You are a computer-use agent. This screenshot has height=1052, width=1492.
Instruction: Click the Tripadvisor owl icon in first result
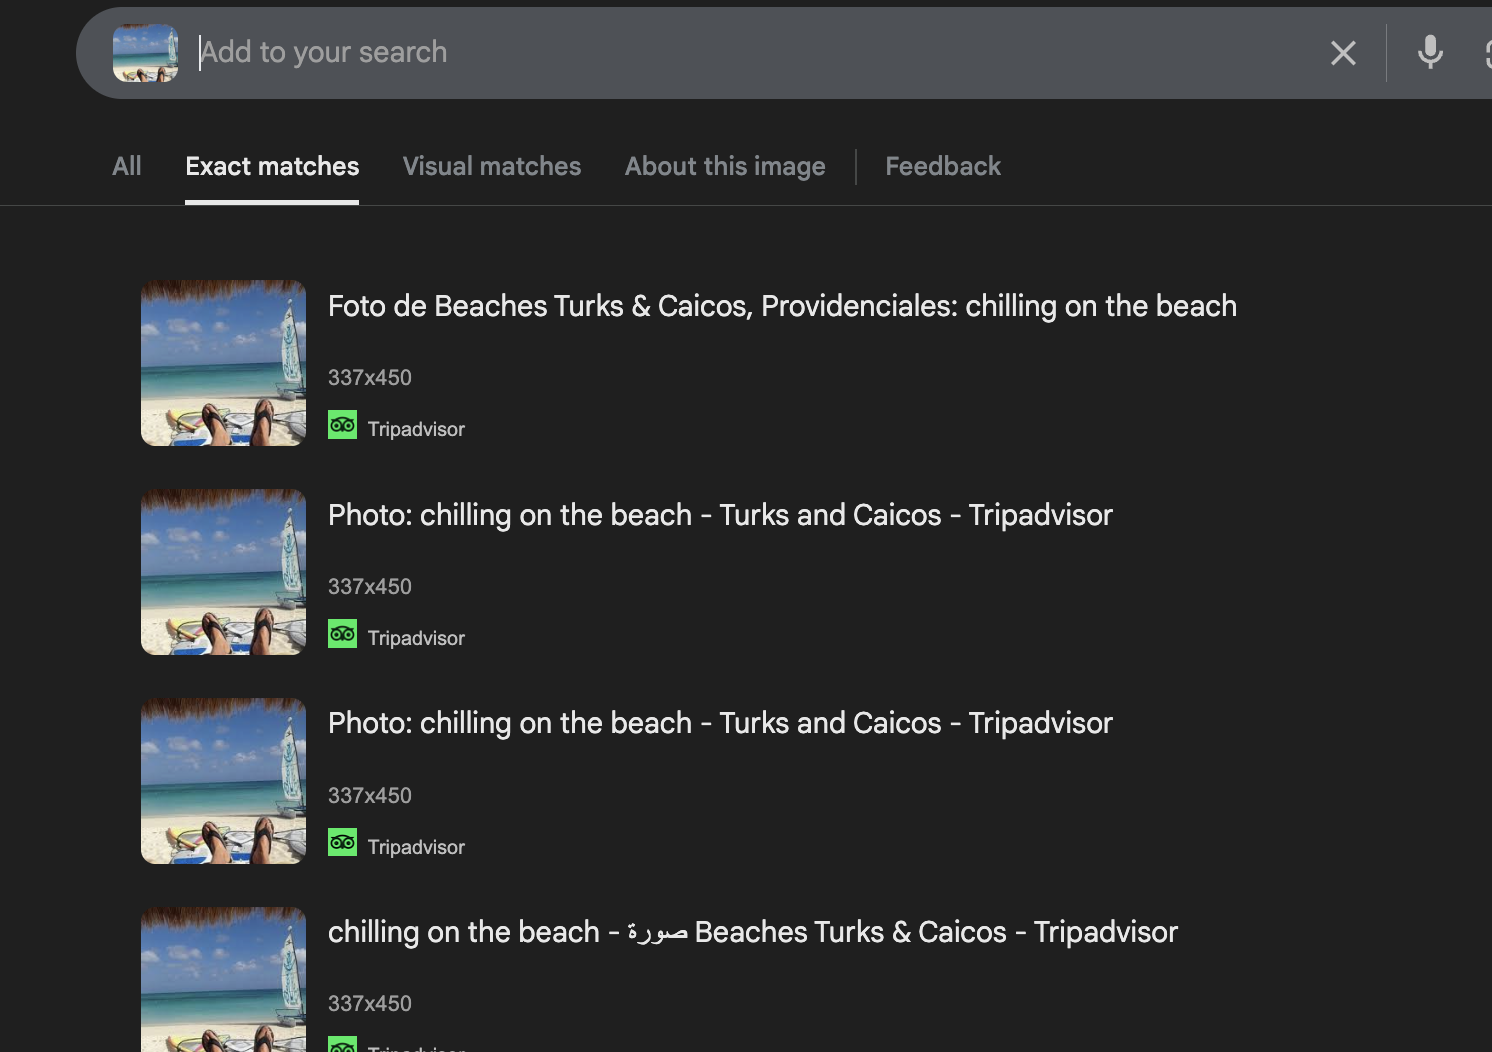pyautogui.click(x=342, y=425)
